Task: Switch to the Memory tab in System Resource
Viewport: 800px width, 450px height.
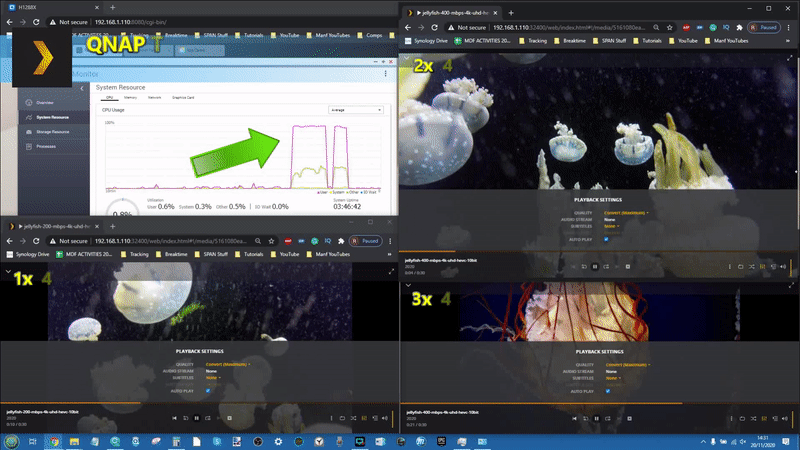Action: (x=130, y=97)
